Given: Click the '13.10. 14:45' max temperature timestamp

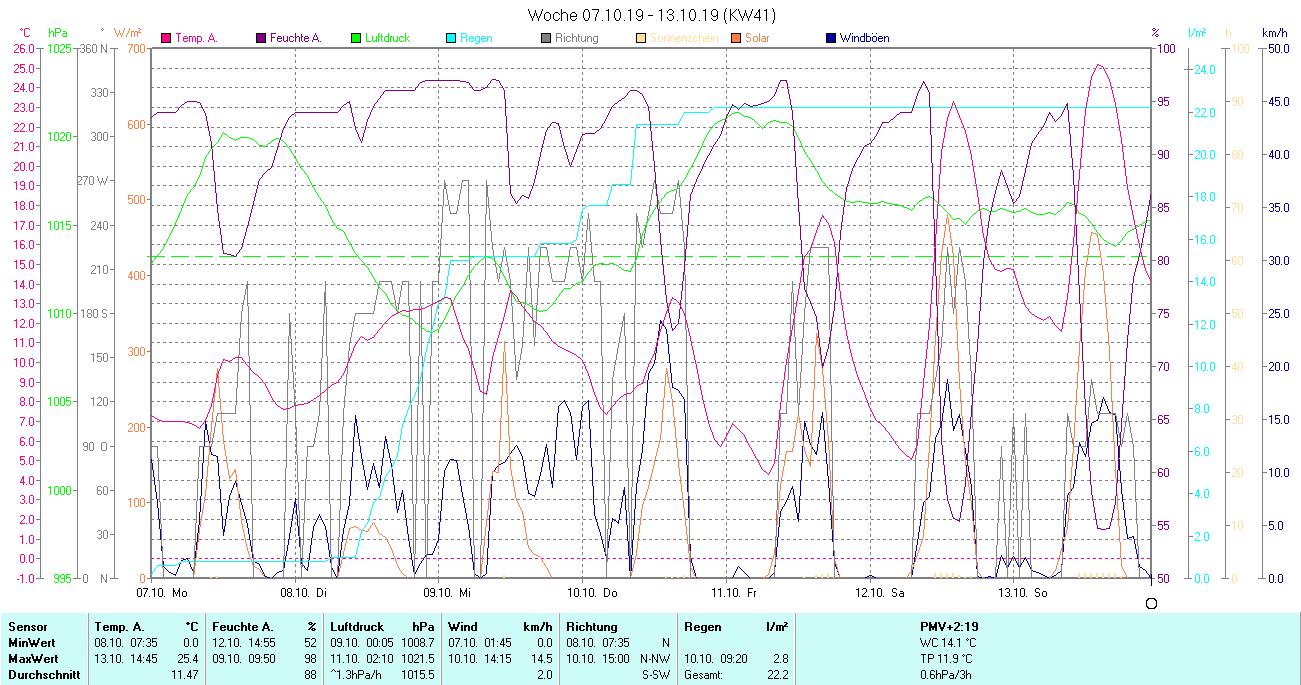Looking at the screenshot, I should [x=127, y=659].
